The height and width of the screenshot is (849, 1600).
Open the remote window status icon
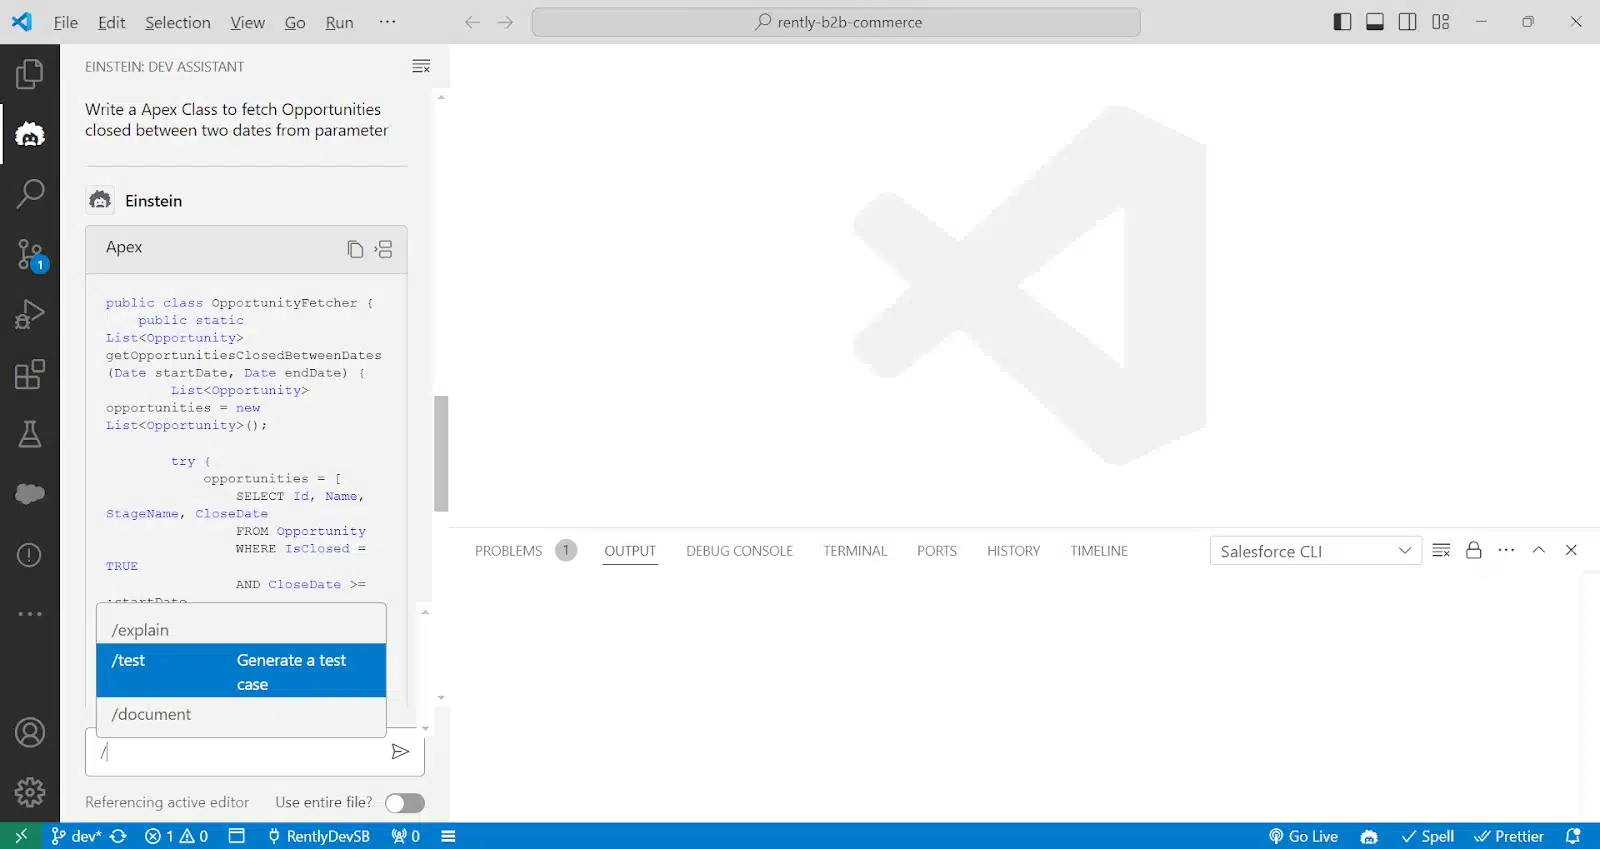21,836
